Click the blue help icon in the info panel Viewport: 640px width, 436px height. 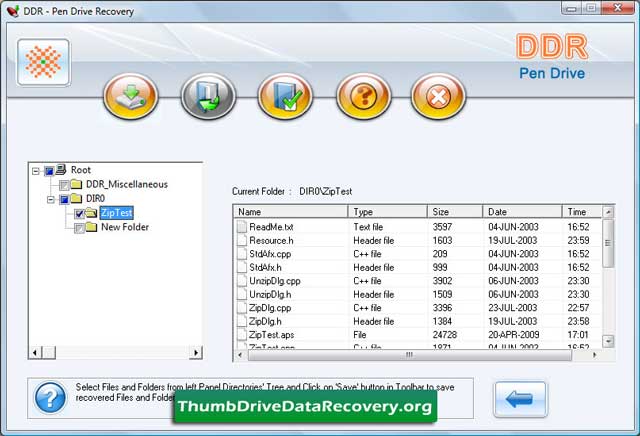pyautogui.click(x=50, y=398)
